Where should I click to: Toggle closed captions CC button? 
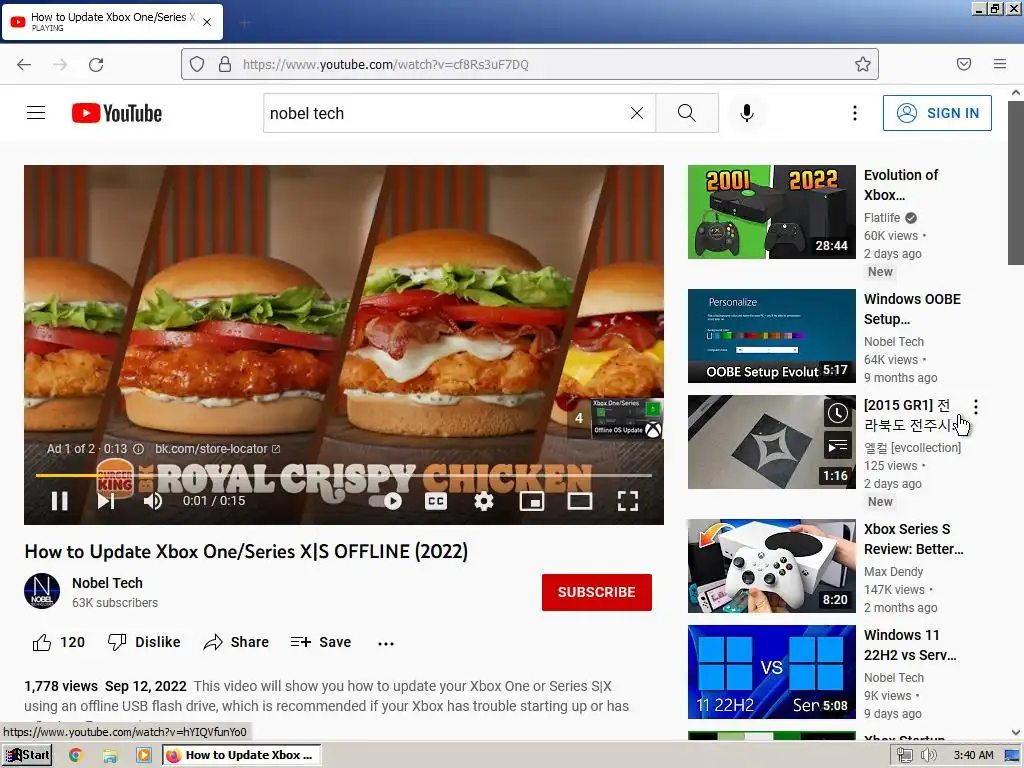[436, 501]
